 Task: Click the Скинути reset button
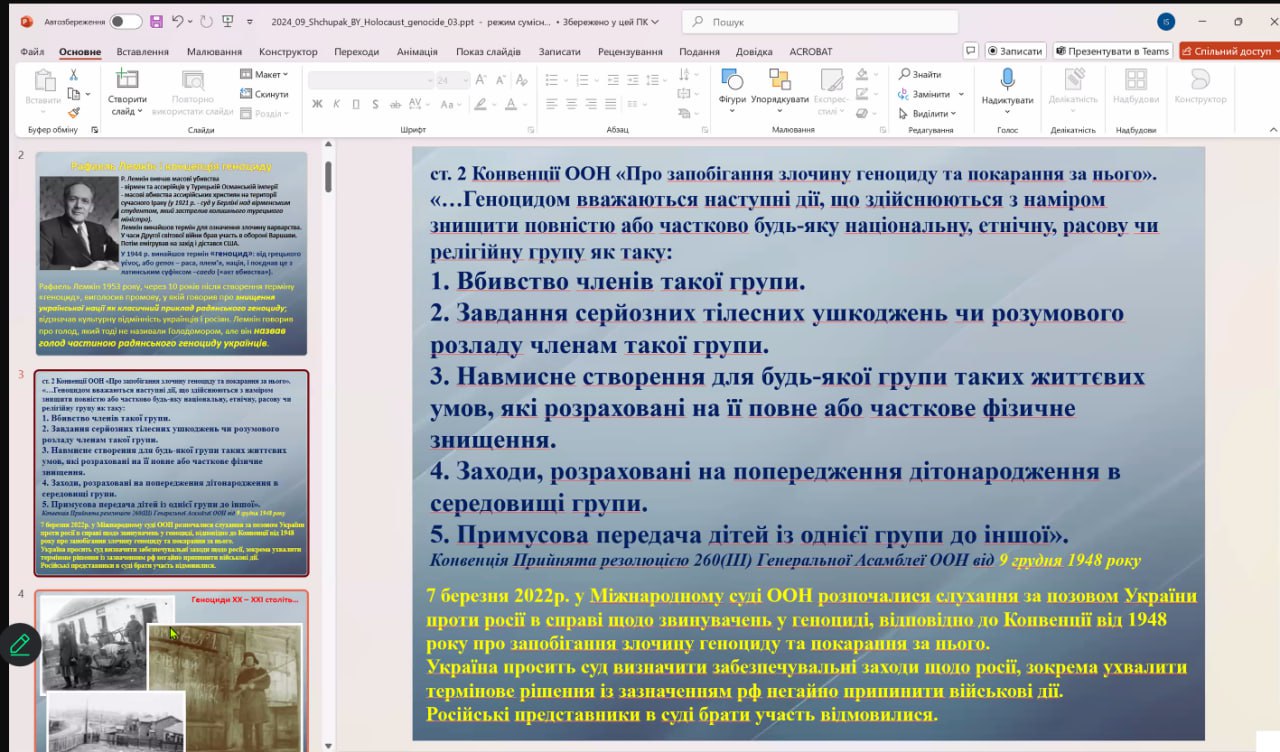coord(264,94)
